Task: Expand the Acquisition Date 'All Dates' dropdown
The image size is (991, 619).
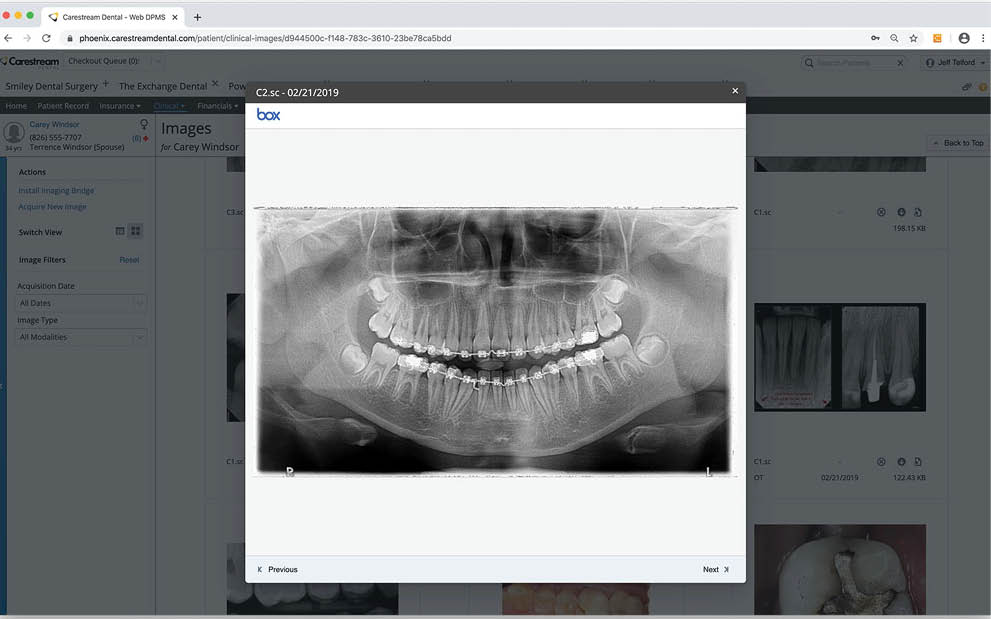Action: point(81,303)
